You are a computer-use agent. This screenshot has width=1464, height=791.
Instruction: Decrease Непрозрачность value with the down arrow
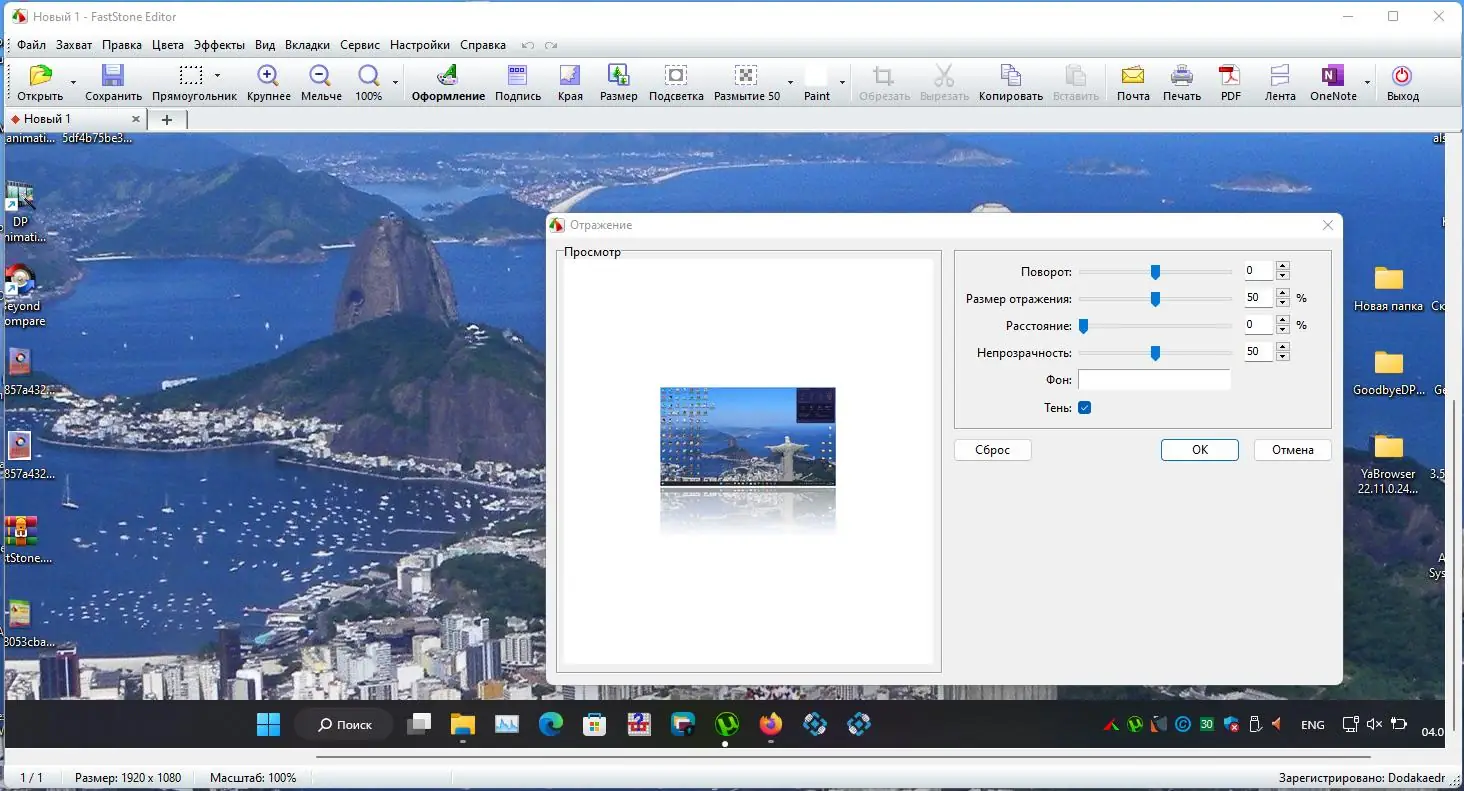[1283, 357]
